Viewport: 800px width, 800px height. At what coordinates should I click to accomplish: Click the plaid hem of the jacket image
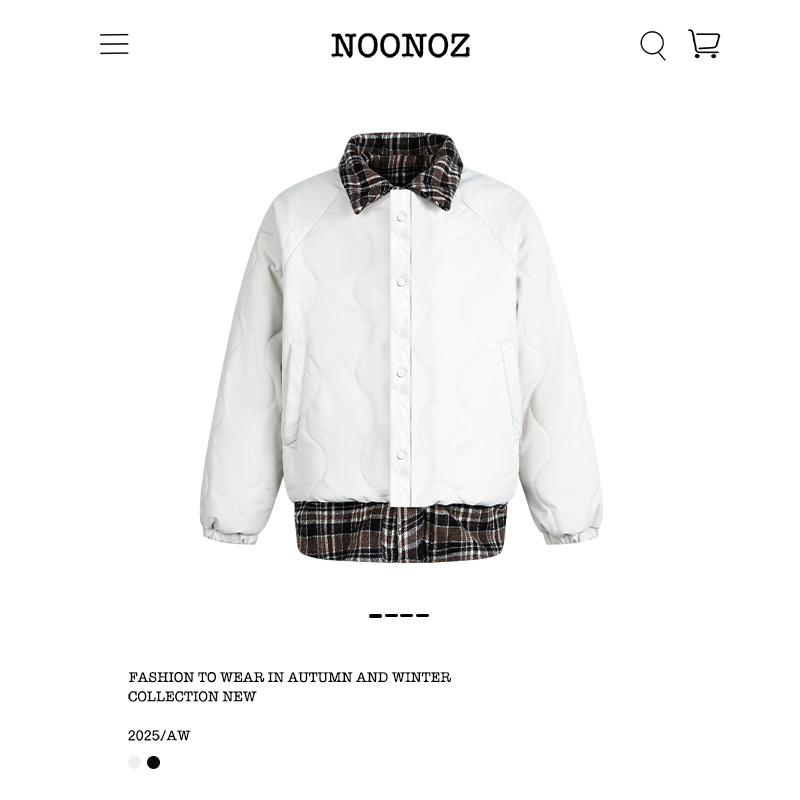pyautogui.click(x=401, y=532)
